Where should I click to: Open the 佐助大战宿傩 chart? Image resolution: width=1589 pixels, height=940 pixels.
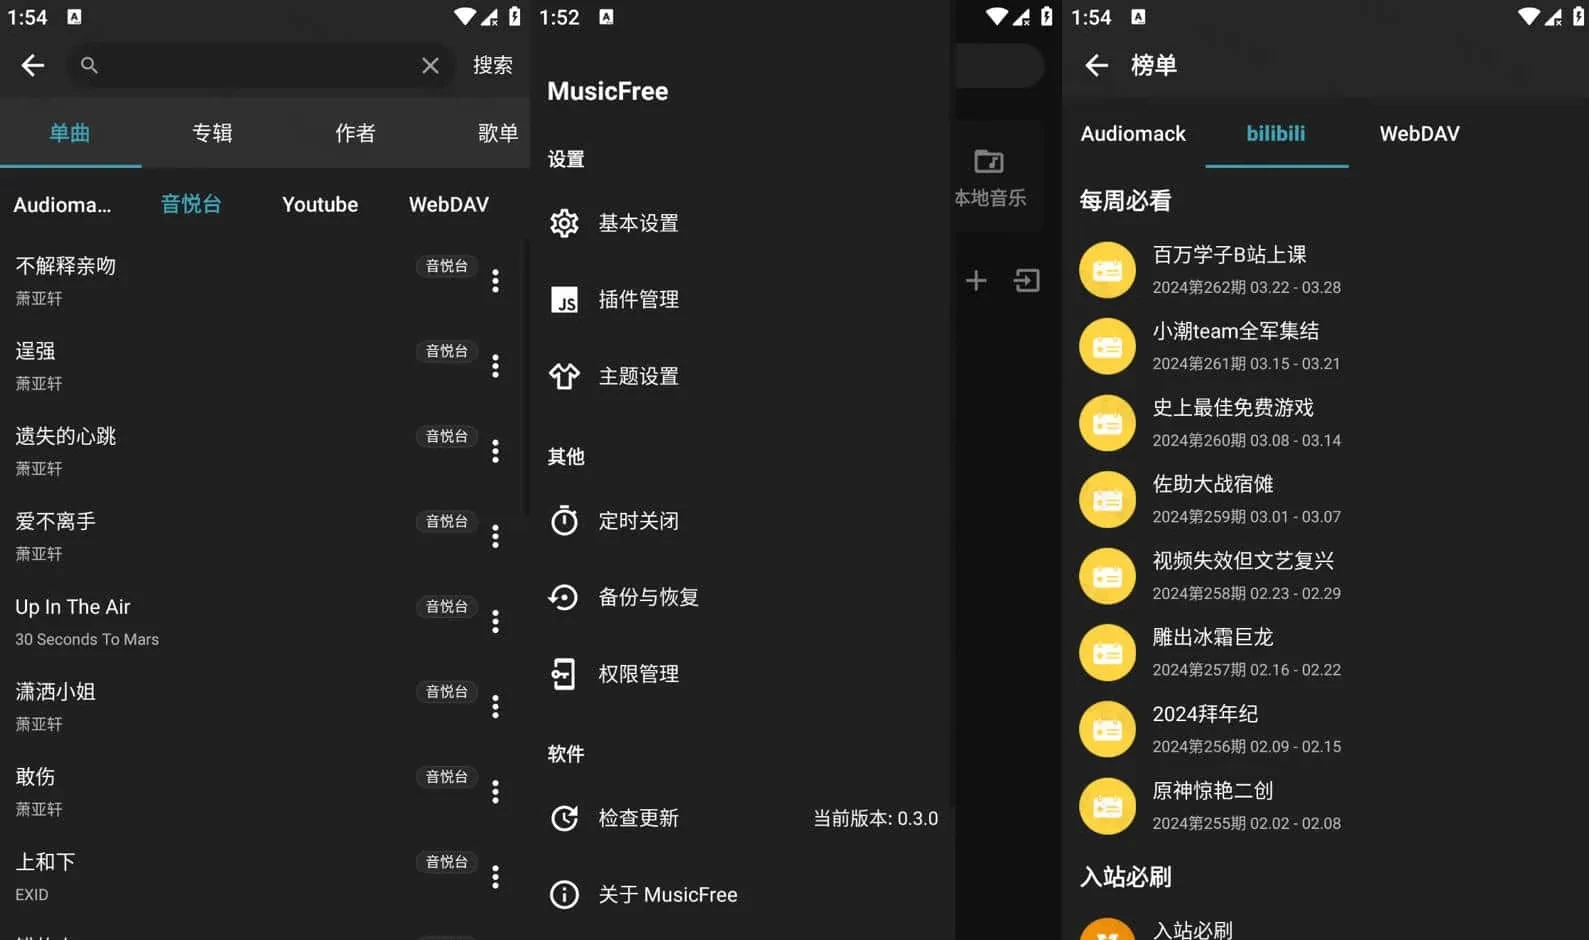pyautogui.click(x=1325, y=500)
